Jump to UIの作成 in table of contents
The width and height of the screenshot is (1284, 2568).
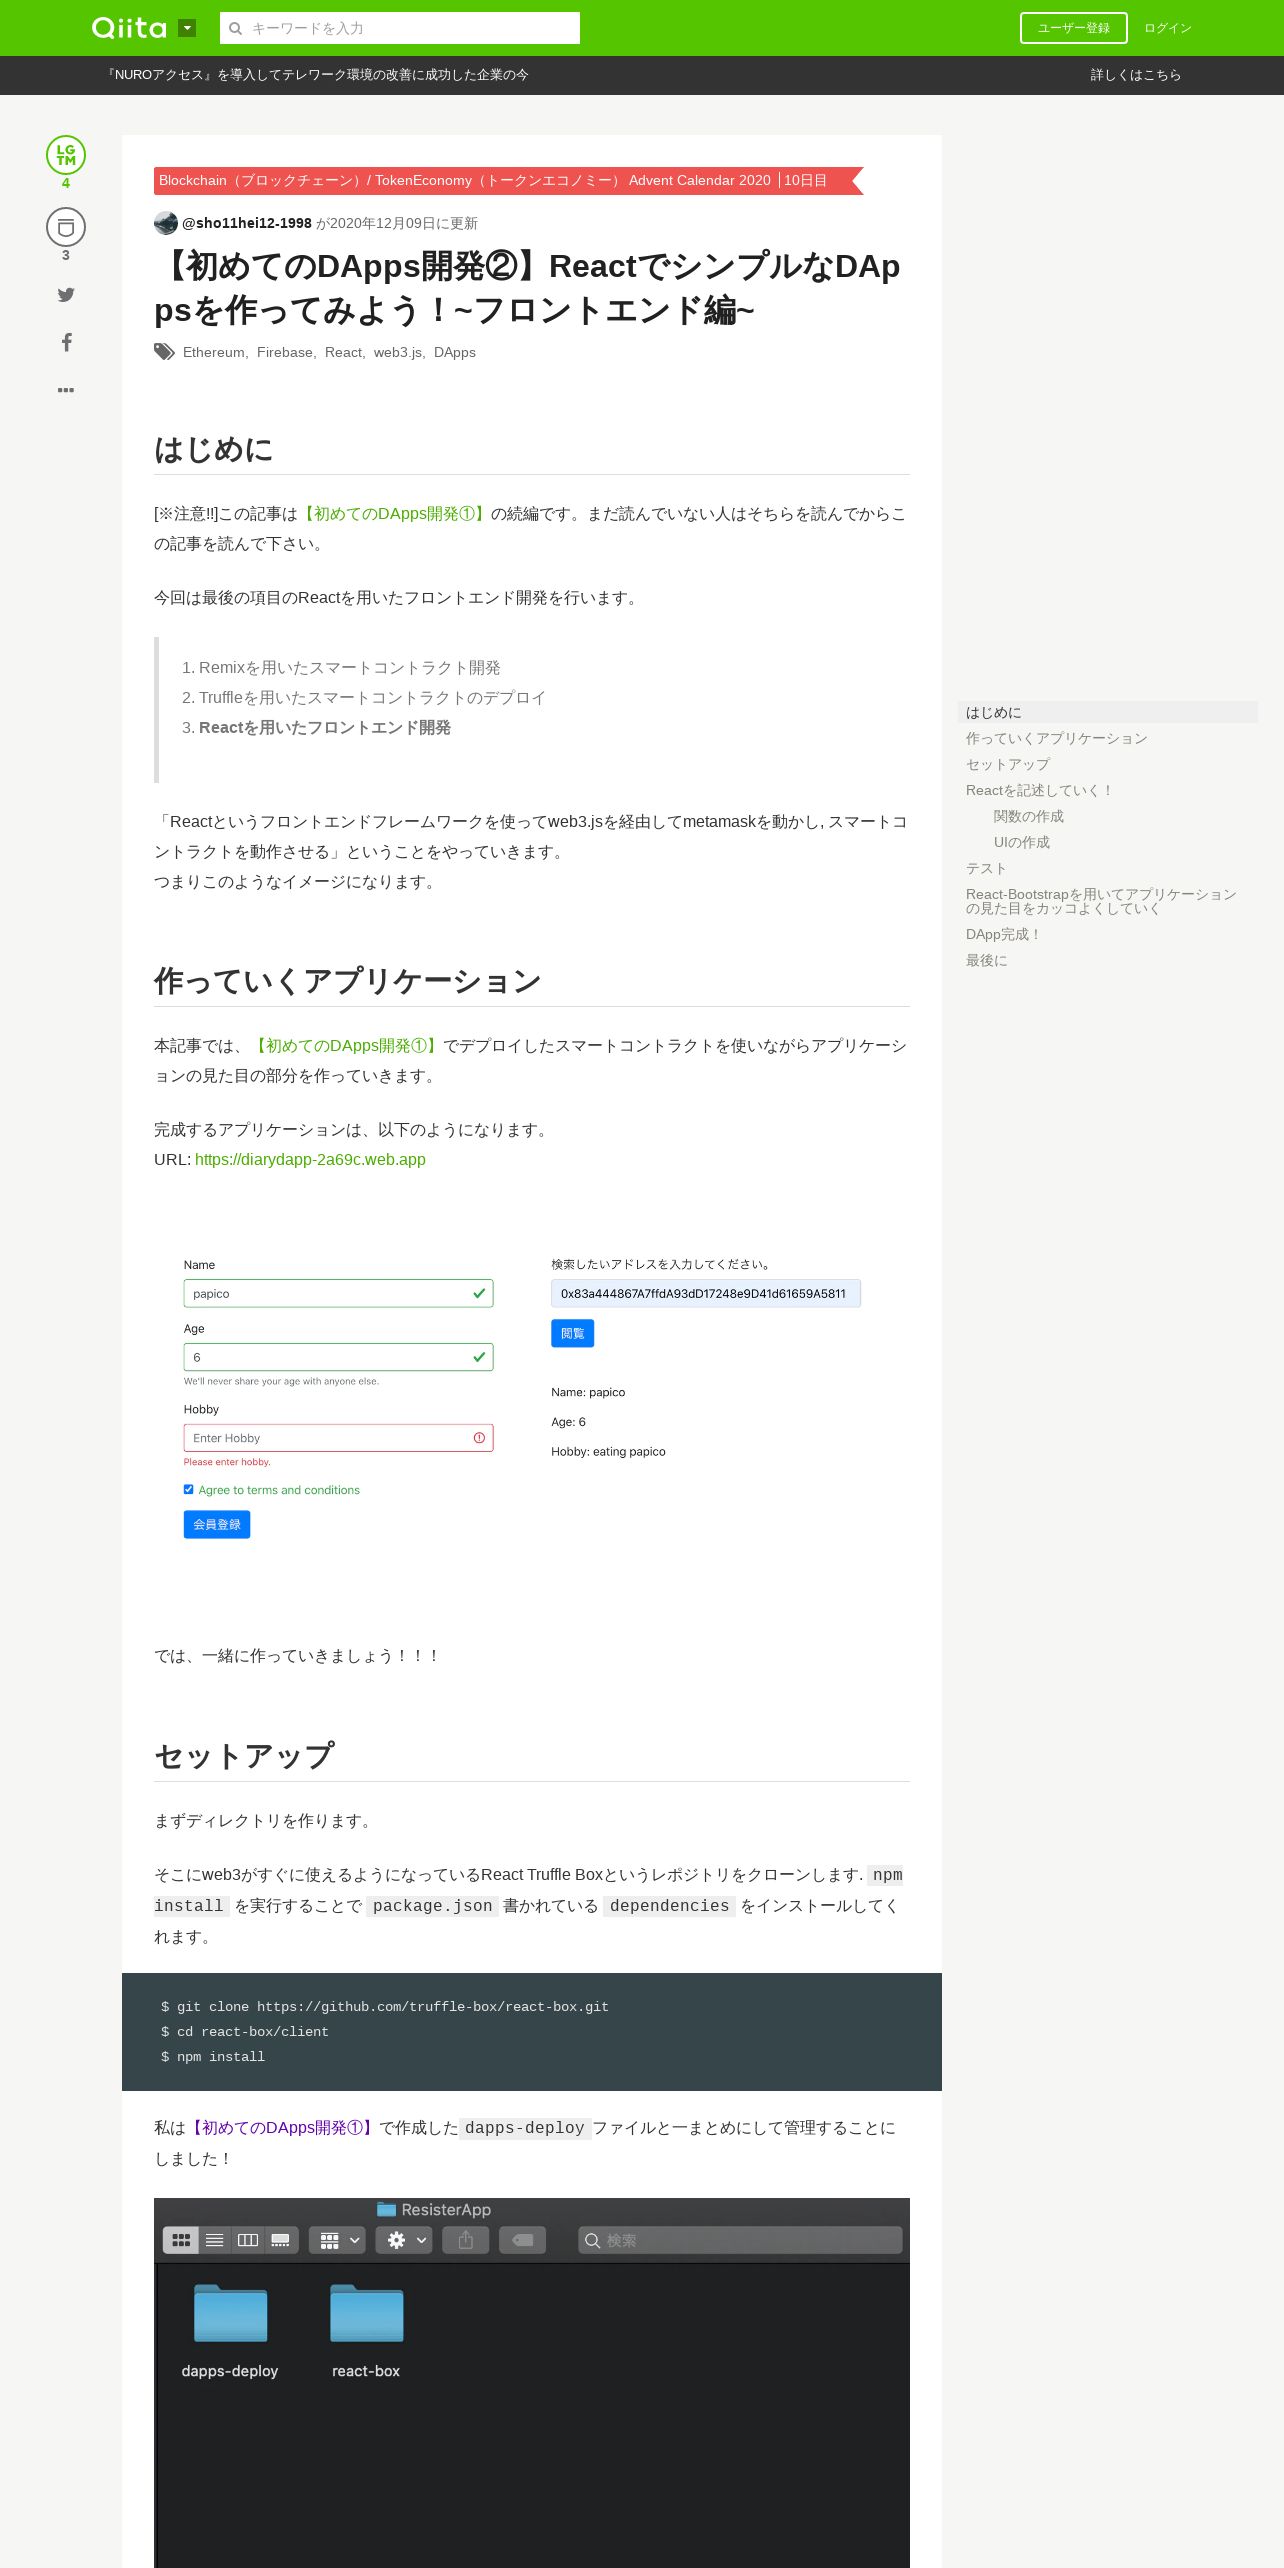[1022, 842]
